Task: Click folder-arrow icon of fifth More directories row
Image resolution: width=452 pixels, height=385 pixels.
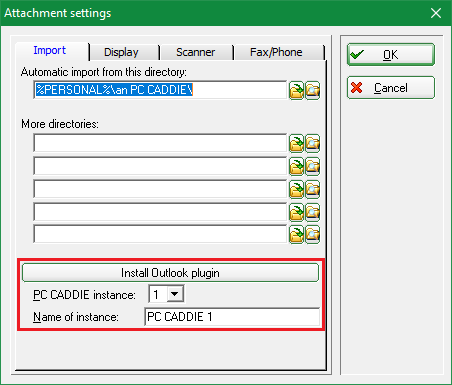Action: click(296, 234)
